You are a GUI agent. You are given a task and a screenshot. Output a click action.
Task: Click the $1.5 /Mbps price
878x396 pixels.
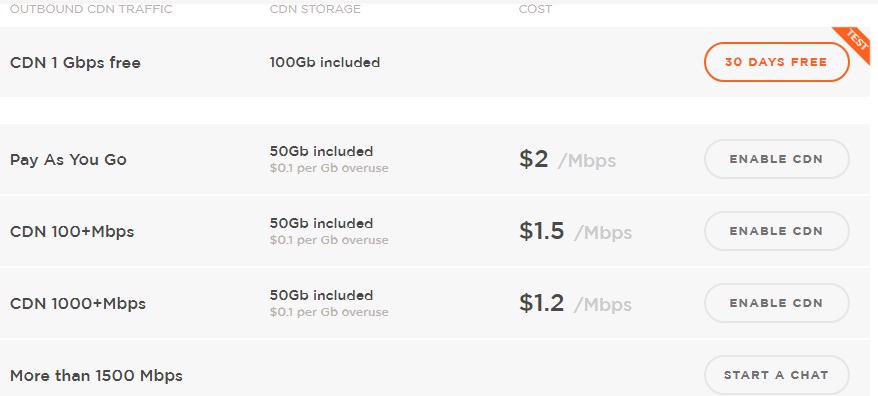click(x=575, y=231)
